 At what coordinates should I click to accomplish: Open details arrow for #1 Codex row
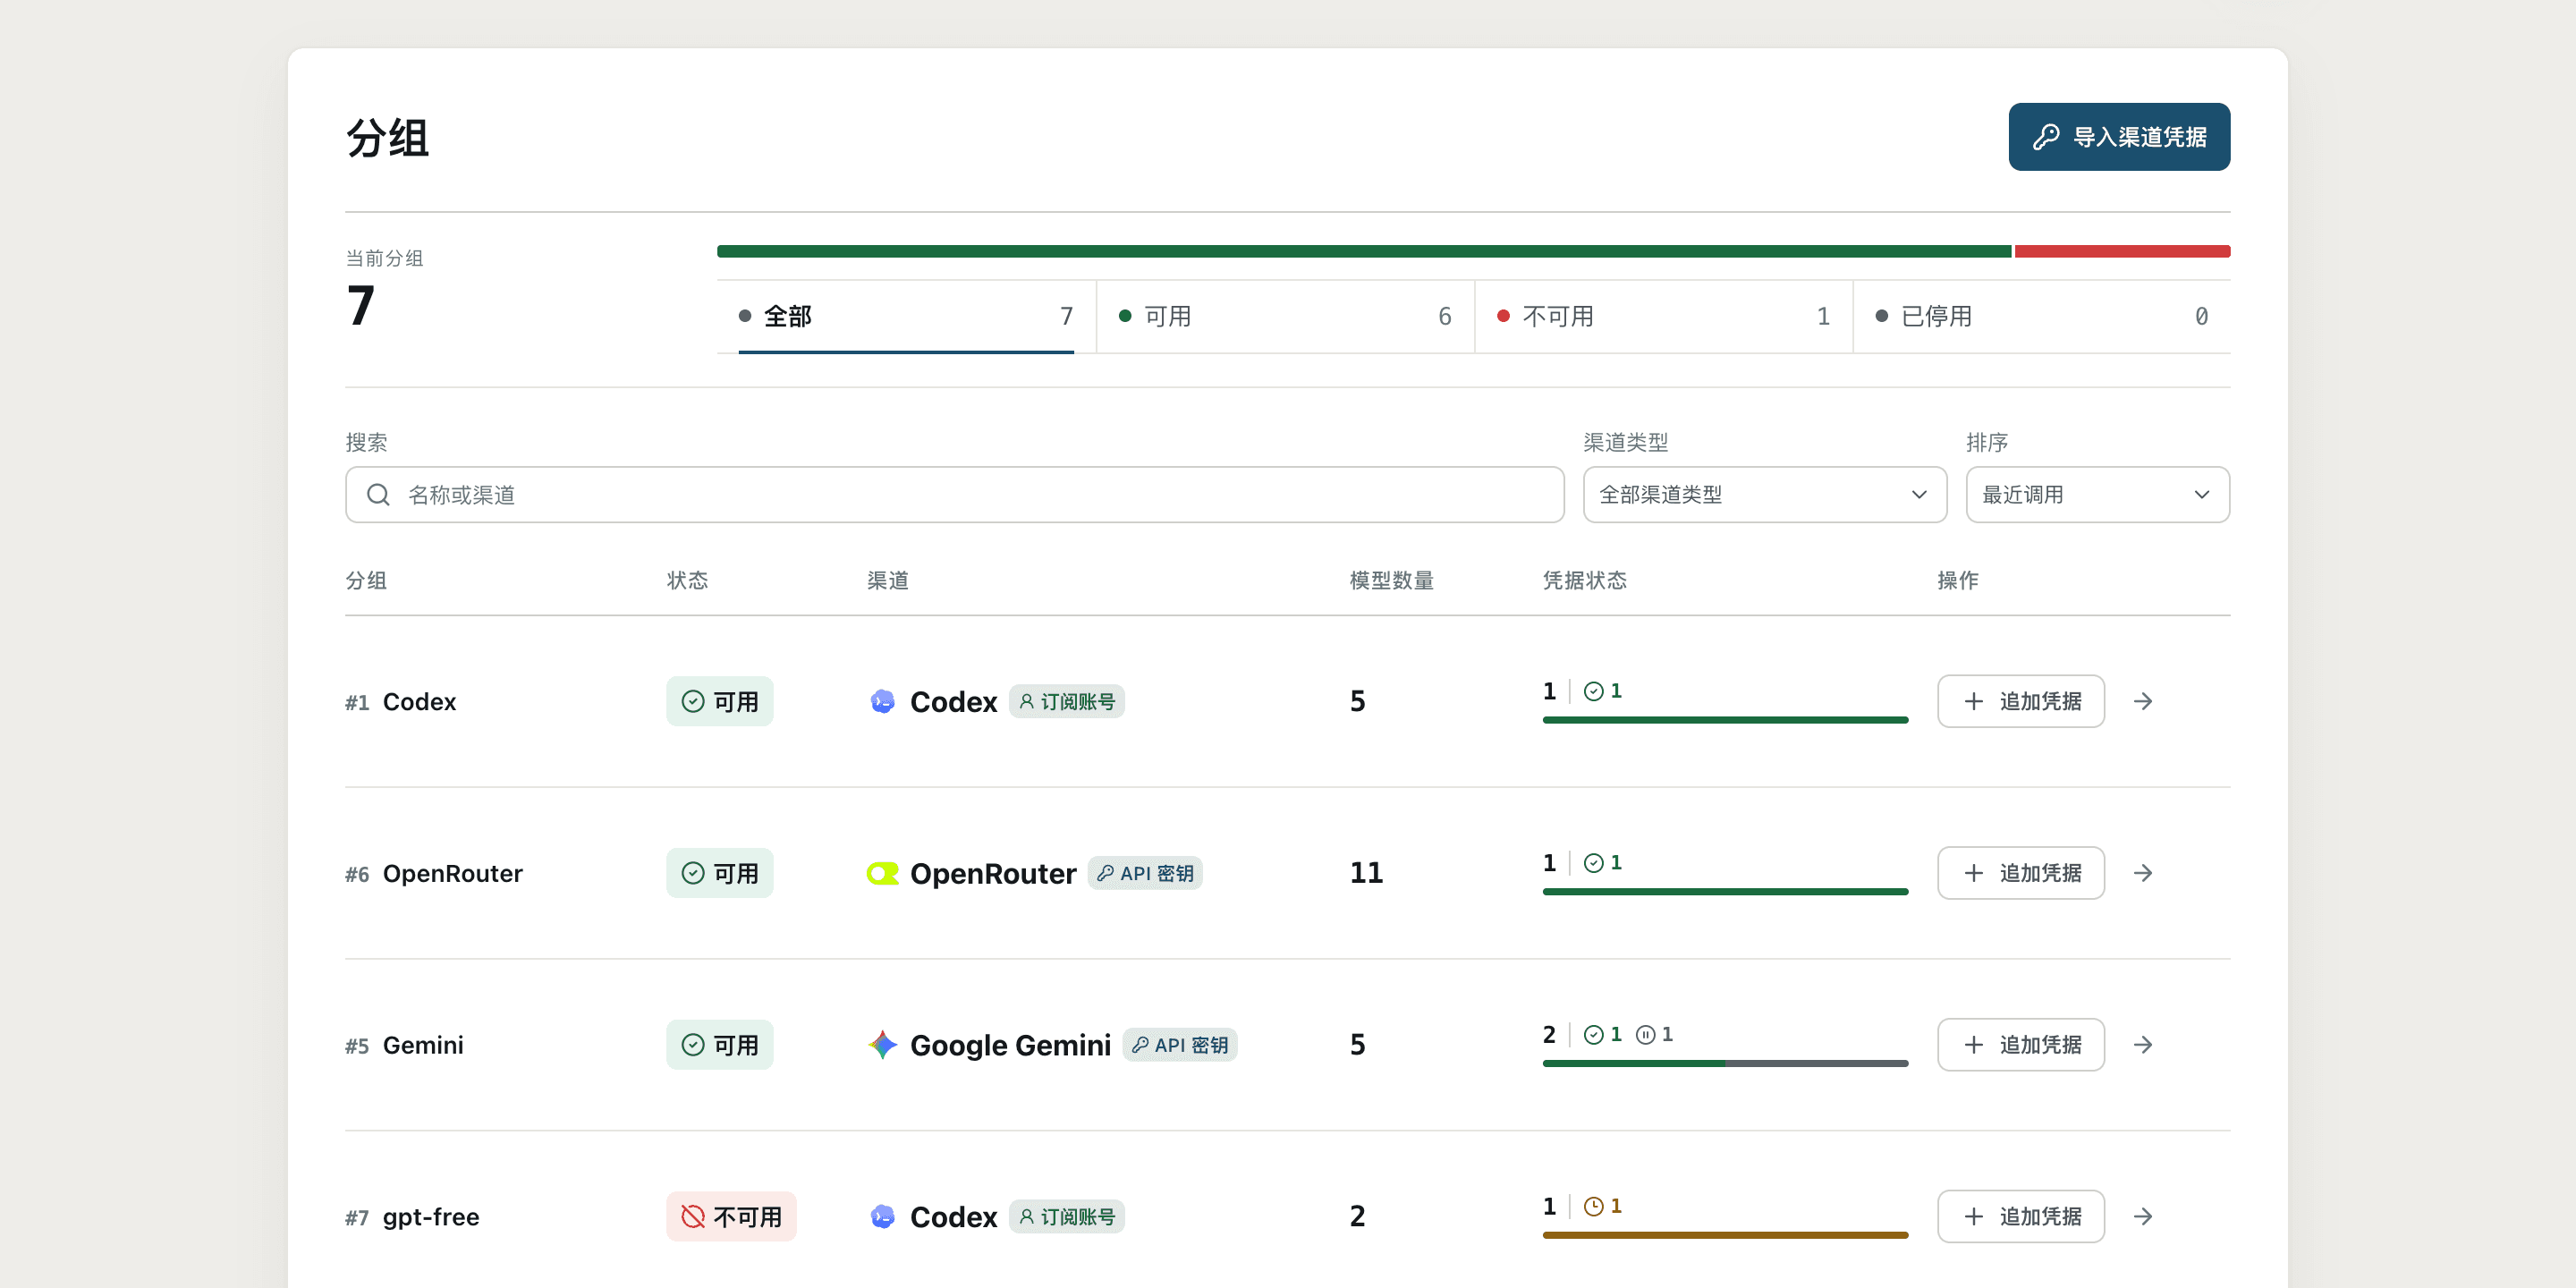2143,701
